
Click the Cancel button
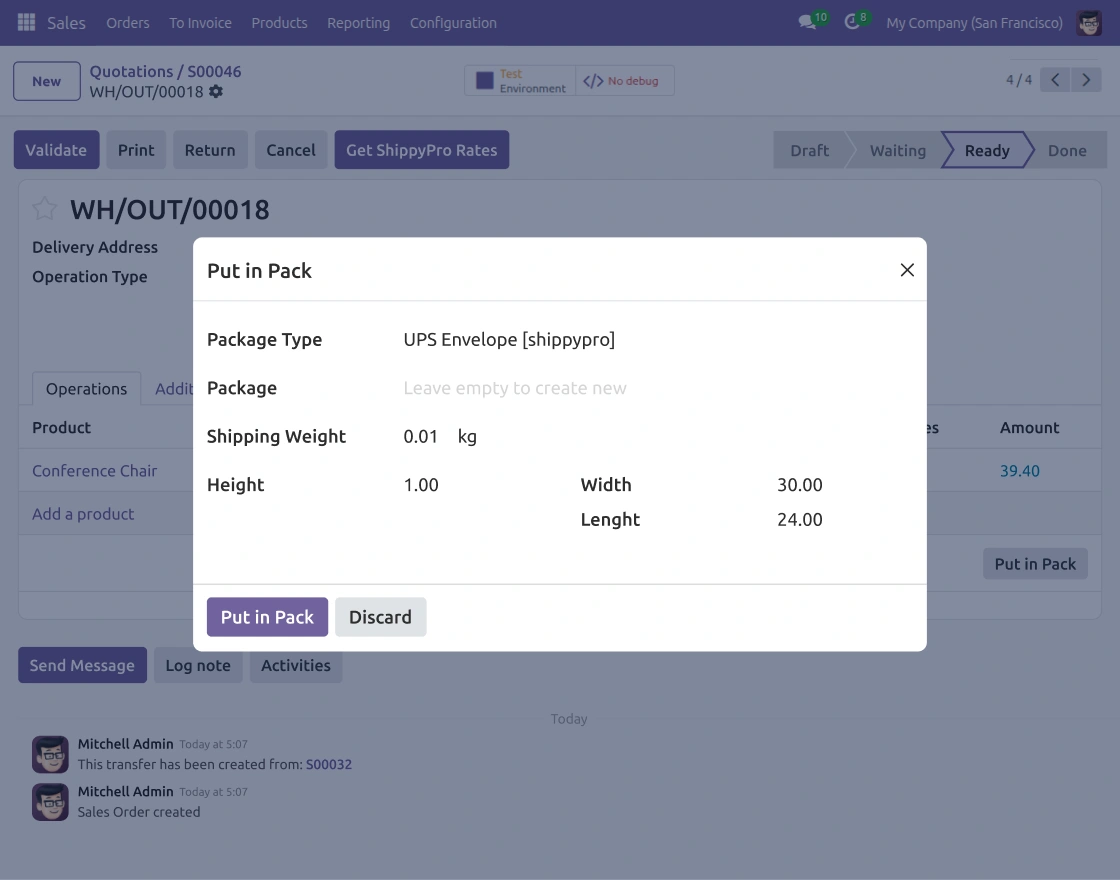(291, 150)
